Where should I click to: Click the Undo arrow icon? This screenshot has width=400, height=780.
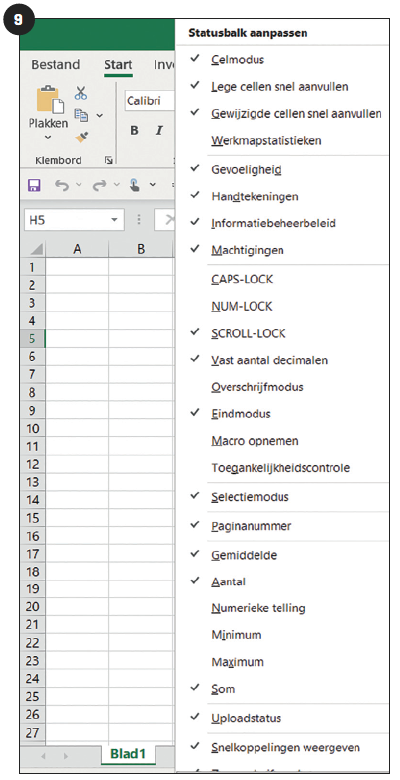tap(62, 185)
